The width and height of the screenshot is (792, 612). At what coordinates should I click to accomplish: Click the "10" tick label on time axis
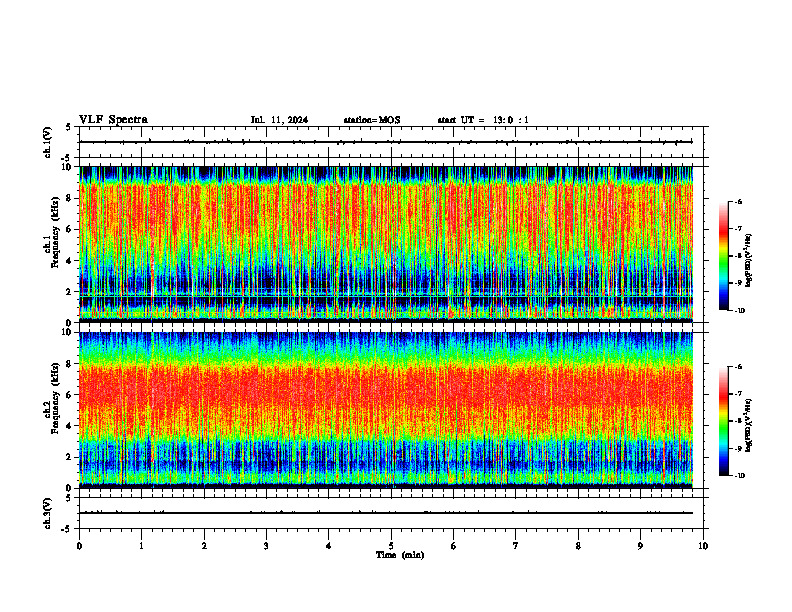(703, 546)
